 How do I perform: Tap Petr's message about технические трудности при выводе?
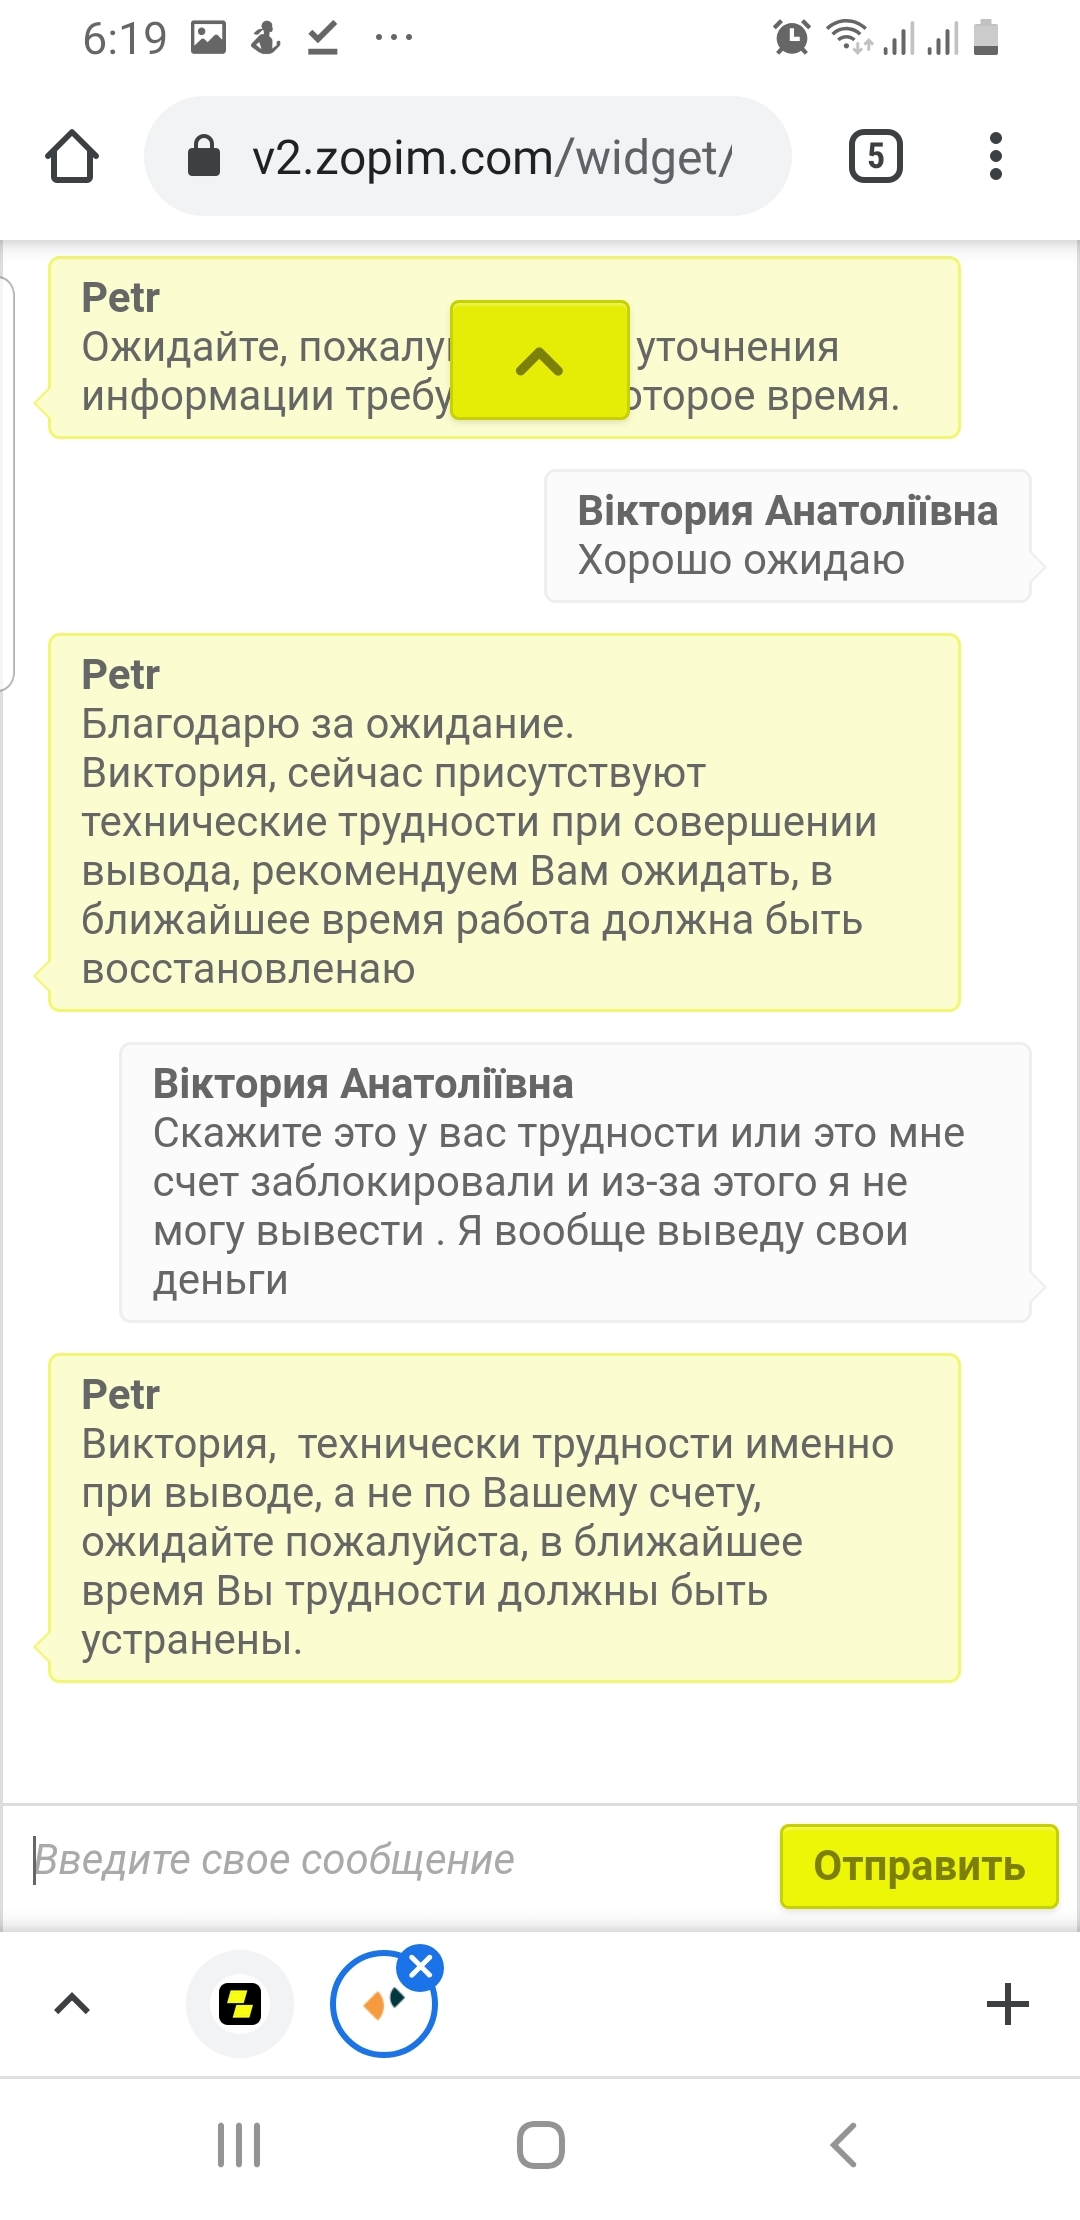[x=505, y=1518]
